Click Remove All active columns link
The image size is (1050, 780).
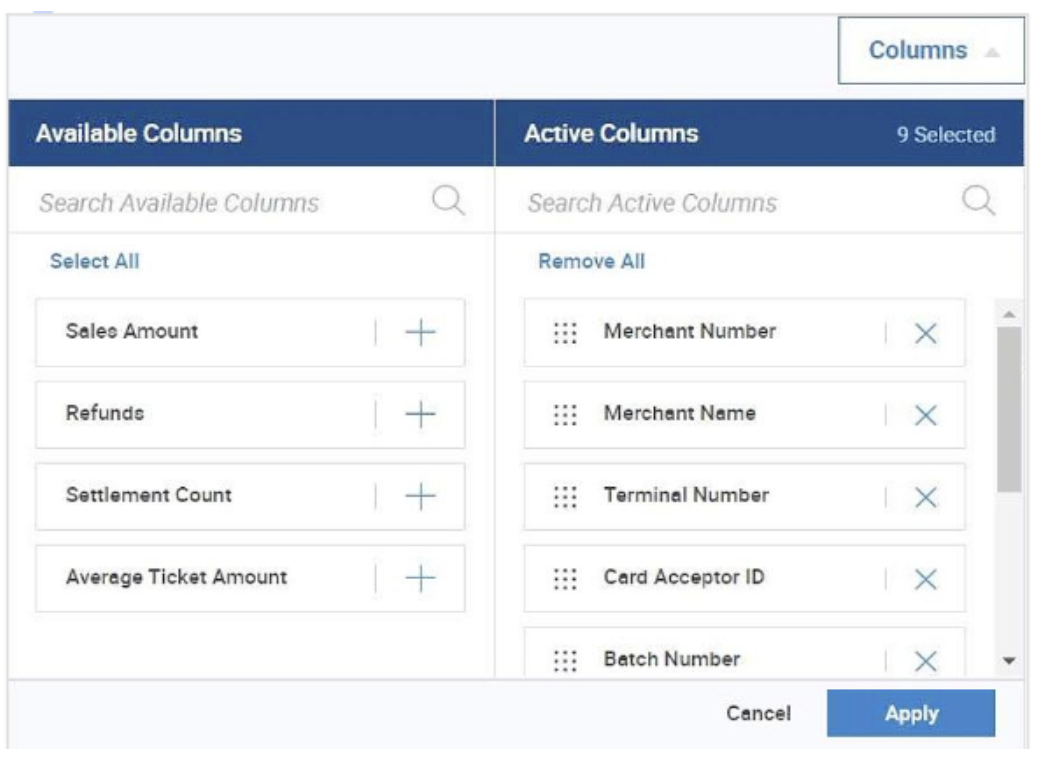point(591,262)
